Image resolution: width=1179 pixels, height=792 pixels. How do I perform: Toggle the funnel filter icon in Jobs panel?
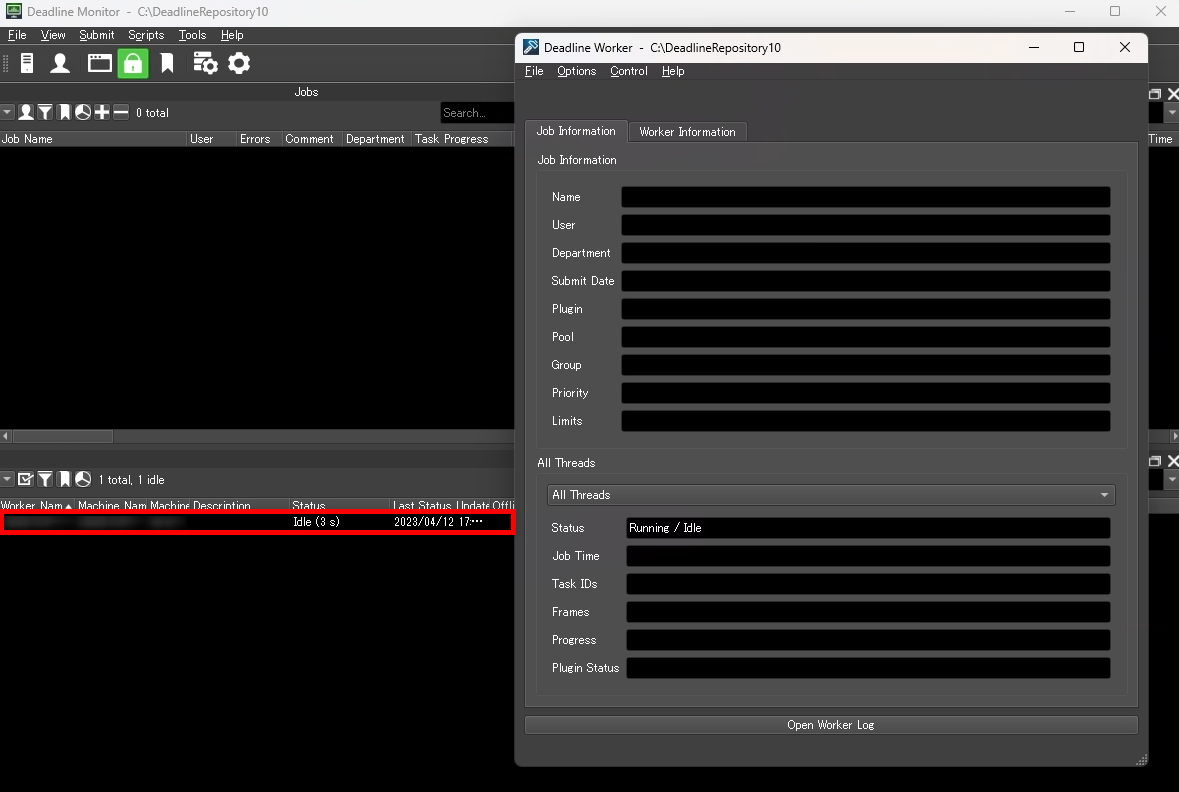45,113
